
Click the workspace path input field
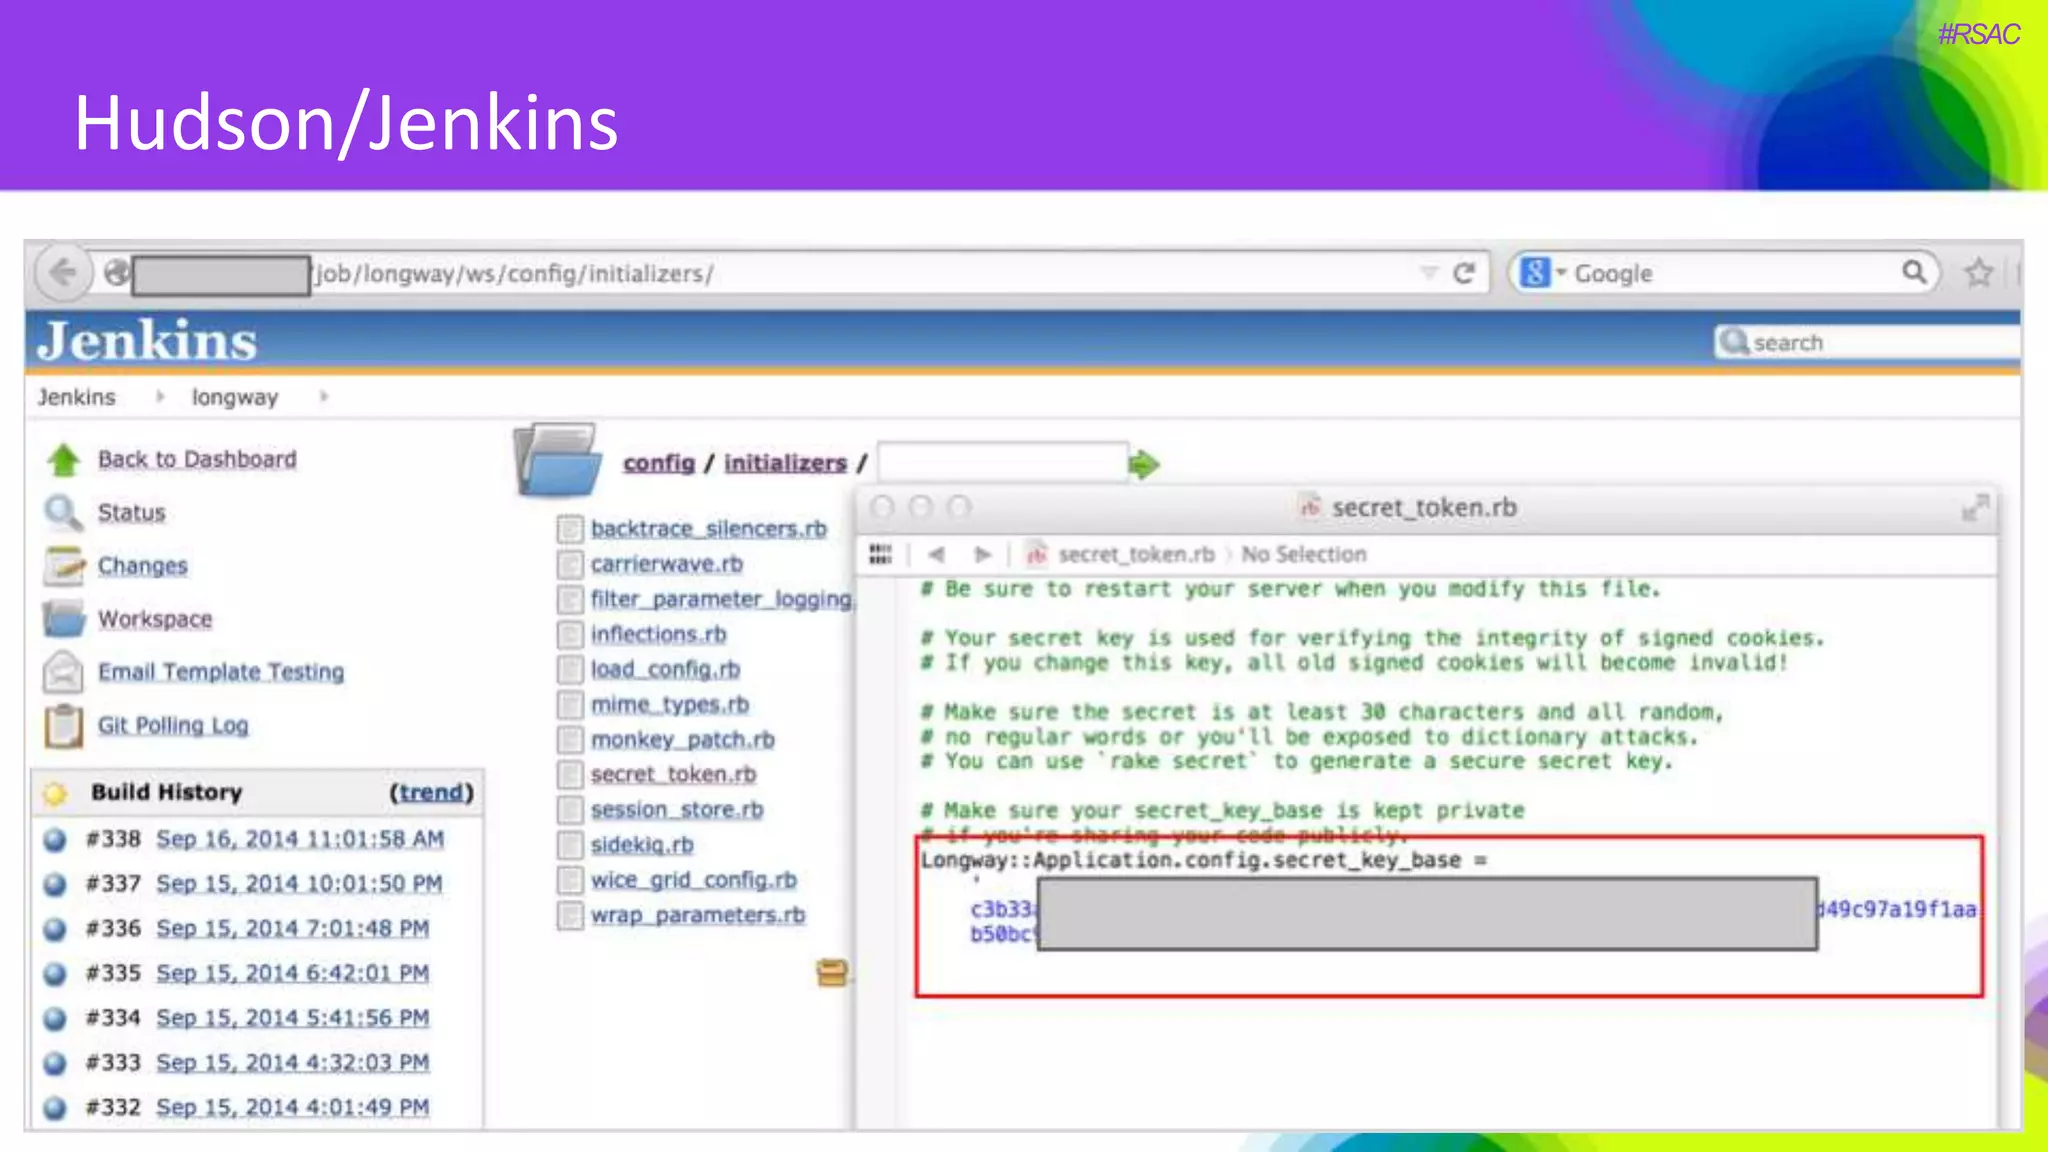click(1002, 463)
